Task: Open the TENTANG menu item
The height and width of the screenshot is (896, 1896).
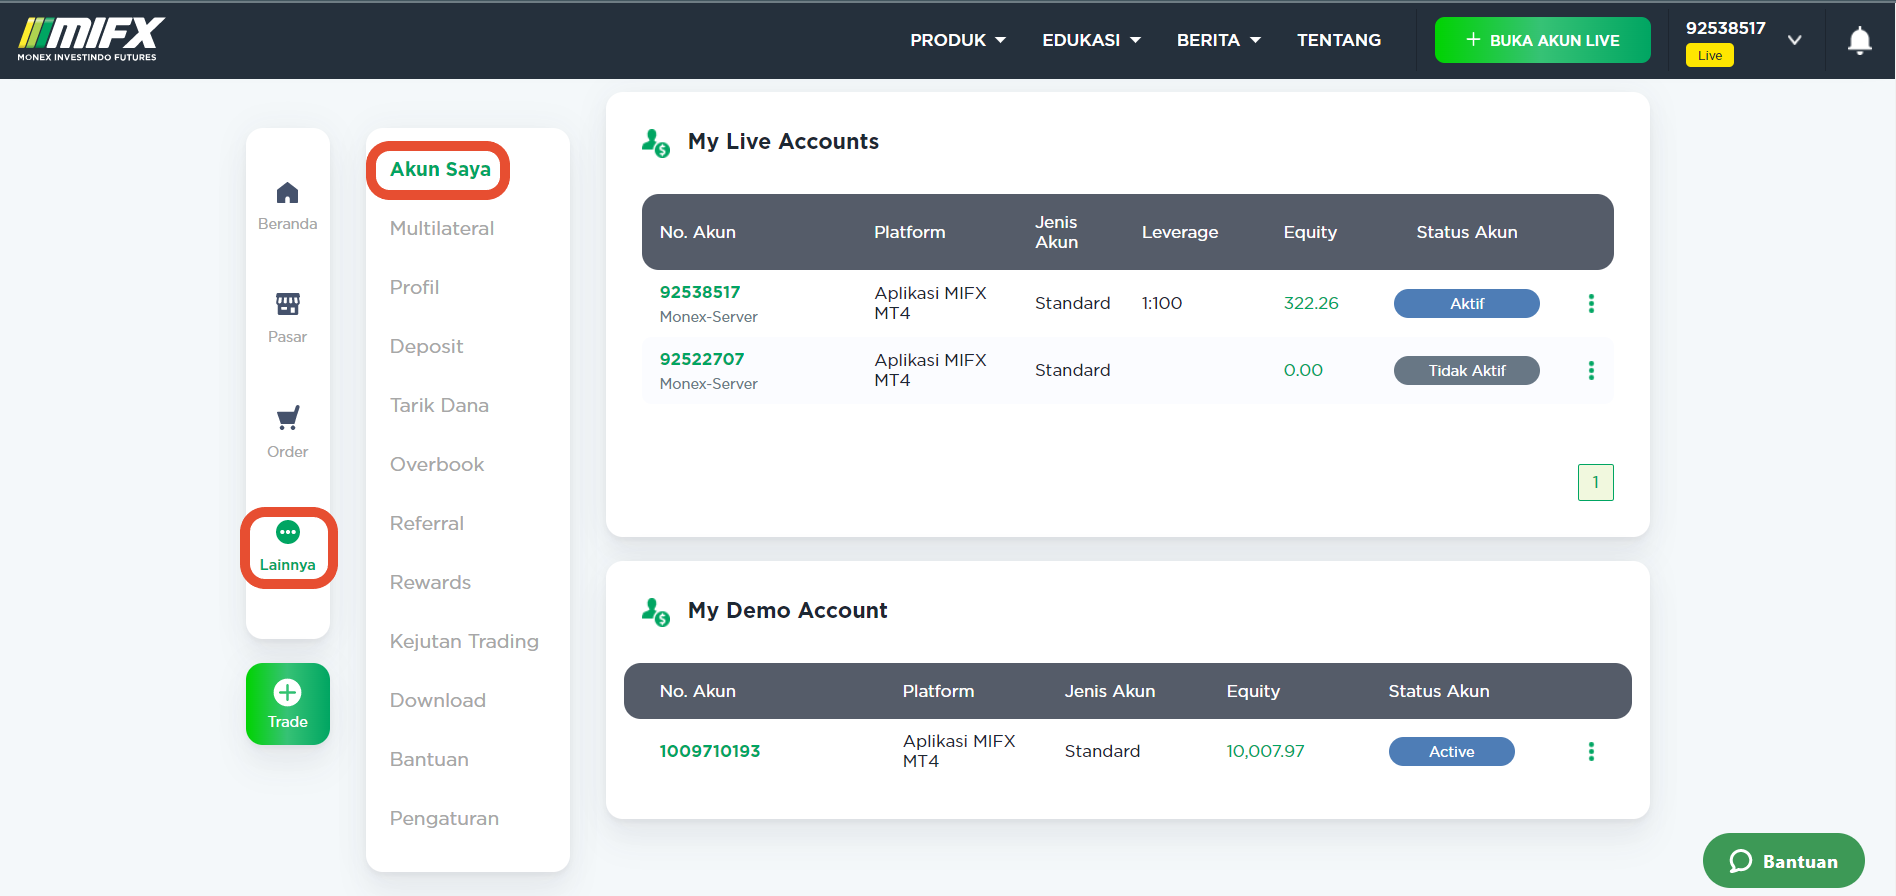Action: point(1339,40)
